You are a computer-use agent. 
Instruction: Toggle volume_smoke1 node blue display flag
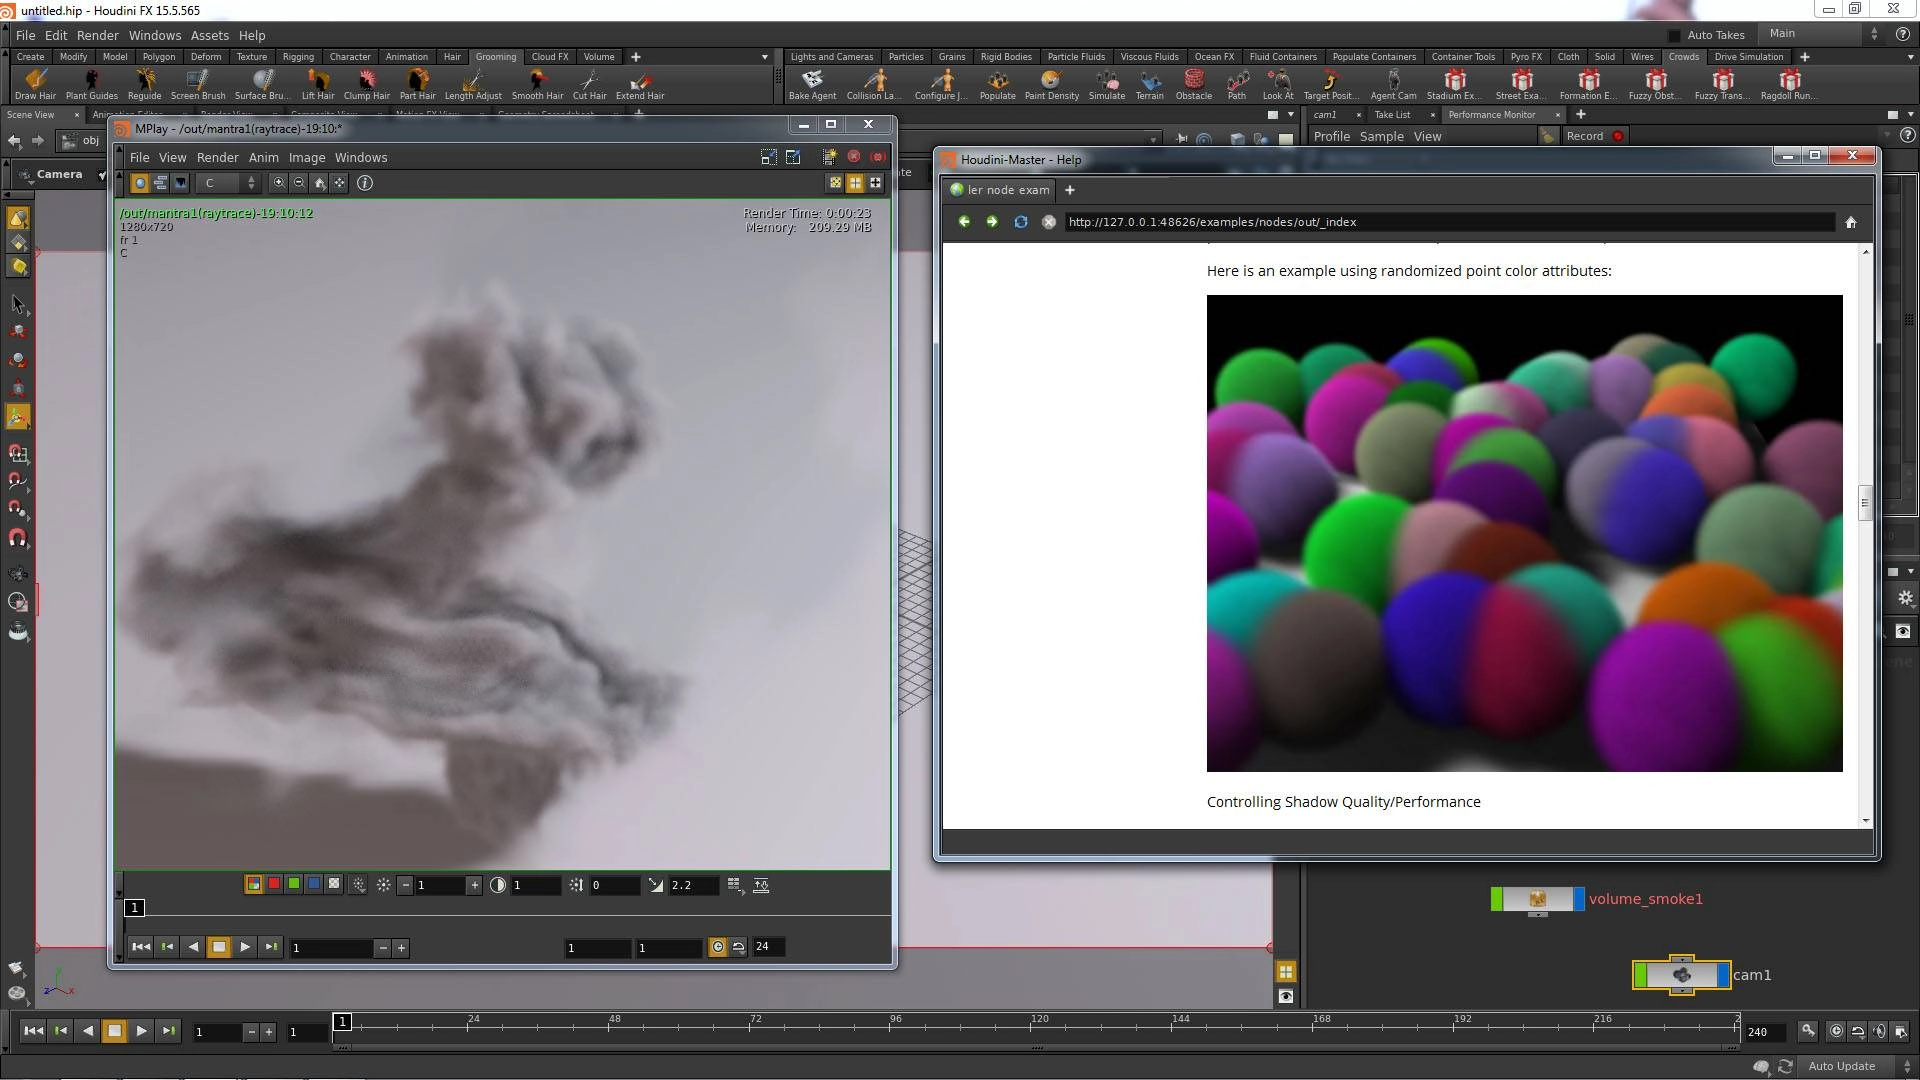pyautogui.click(x=1579, y=899)
